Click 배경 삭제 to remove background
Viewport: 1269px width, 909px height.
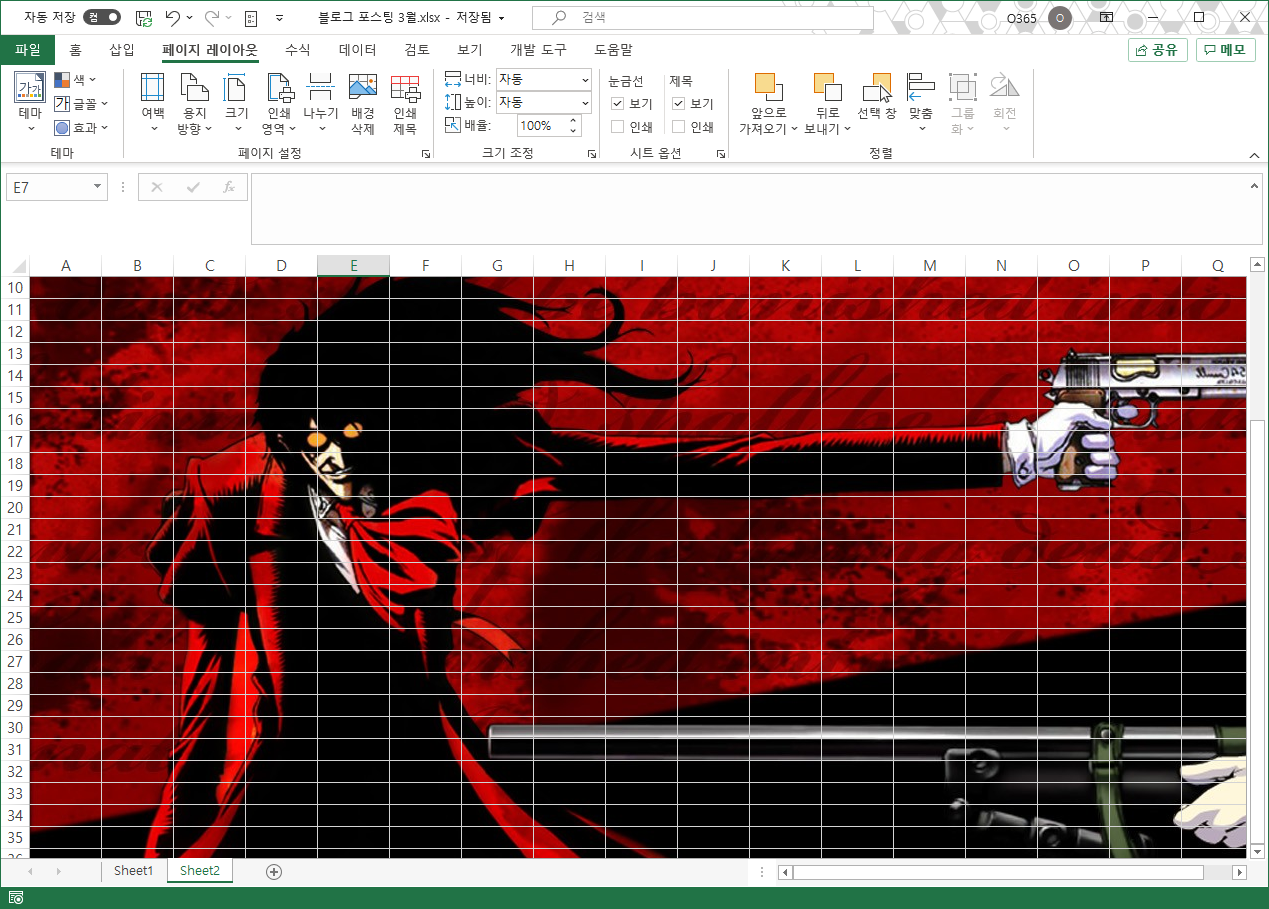pos(363,103)
